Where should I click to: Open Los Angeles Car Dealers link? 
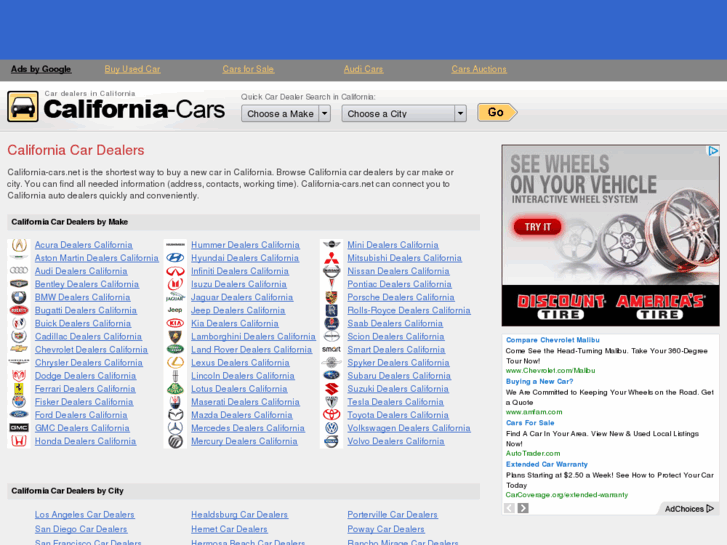(x=84, y=514)
